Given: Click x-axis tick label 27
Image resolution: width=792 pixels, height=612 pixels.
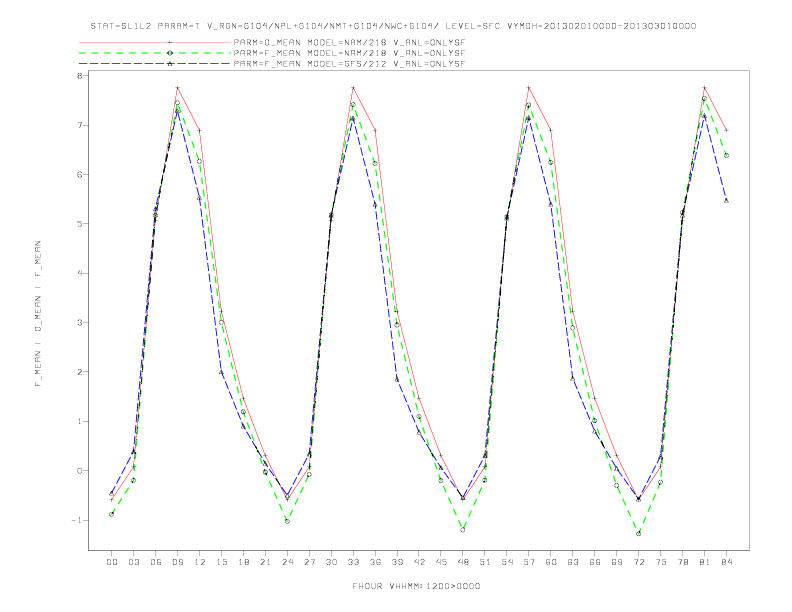Looking at the screenshot, I should pyautogui.click(x=309, y=562).
